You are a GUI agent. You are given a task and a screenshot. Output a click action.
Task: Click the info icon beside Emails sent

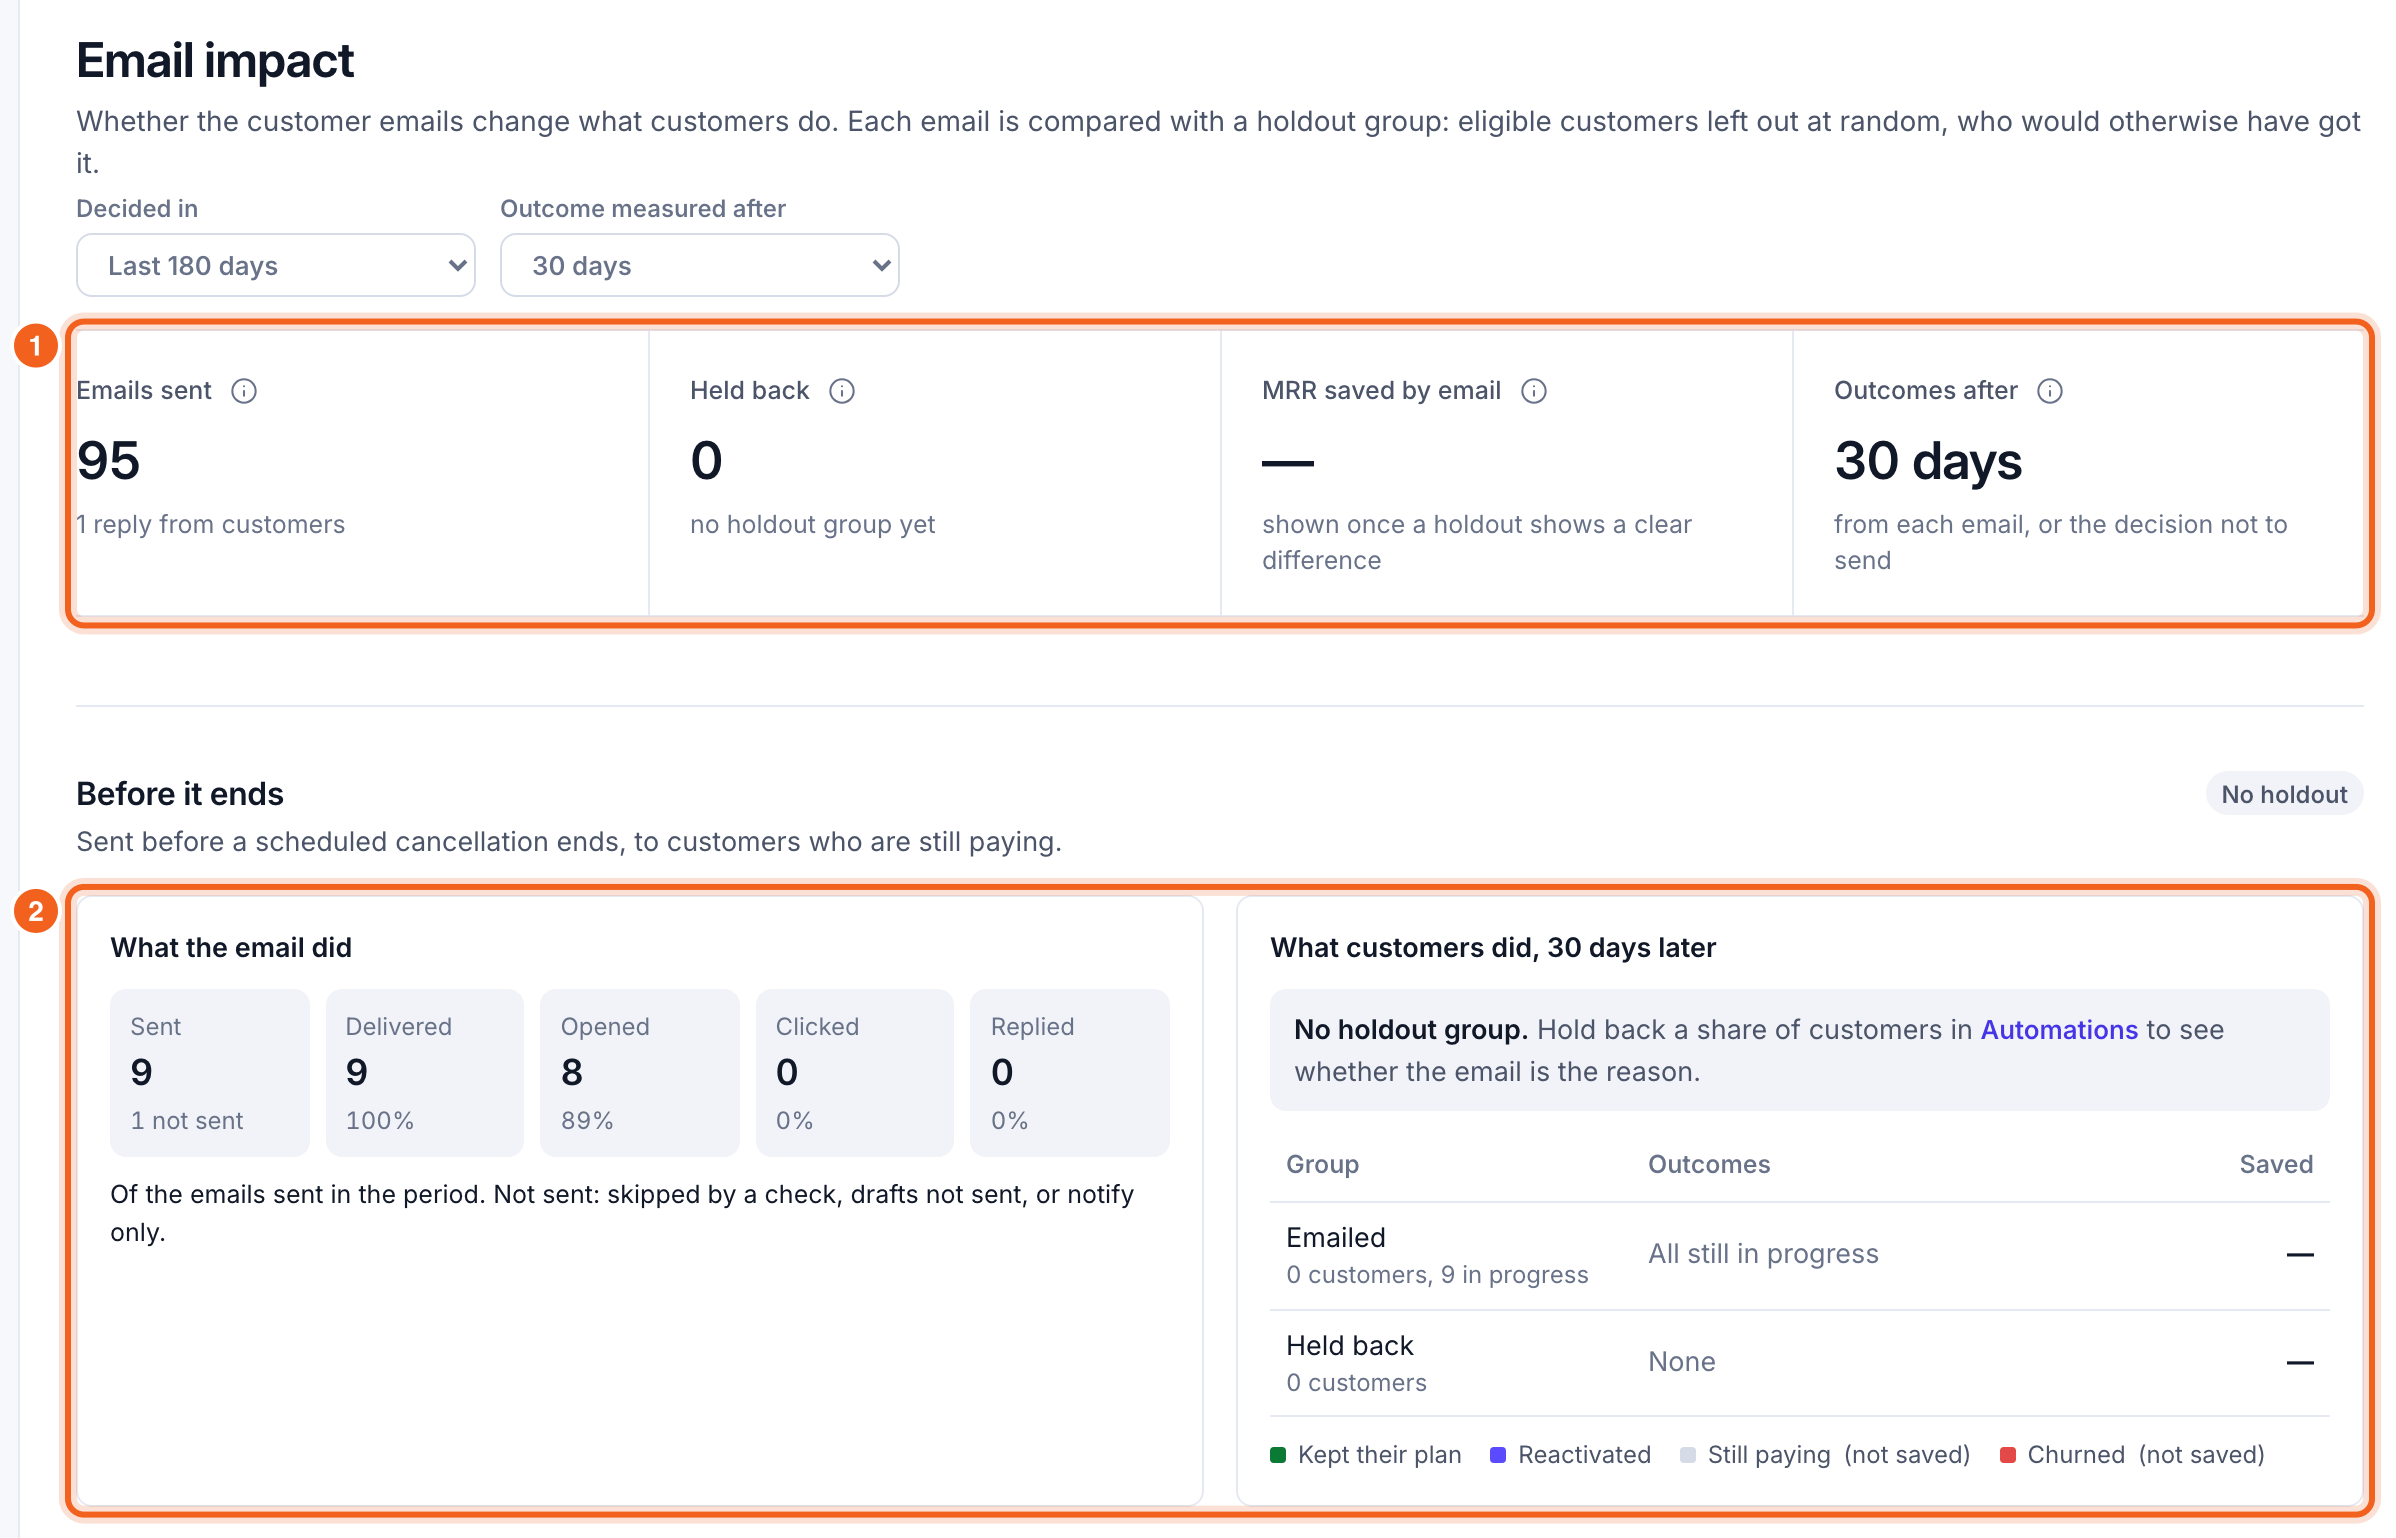coord(244,391)
